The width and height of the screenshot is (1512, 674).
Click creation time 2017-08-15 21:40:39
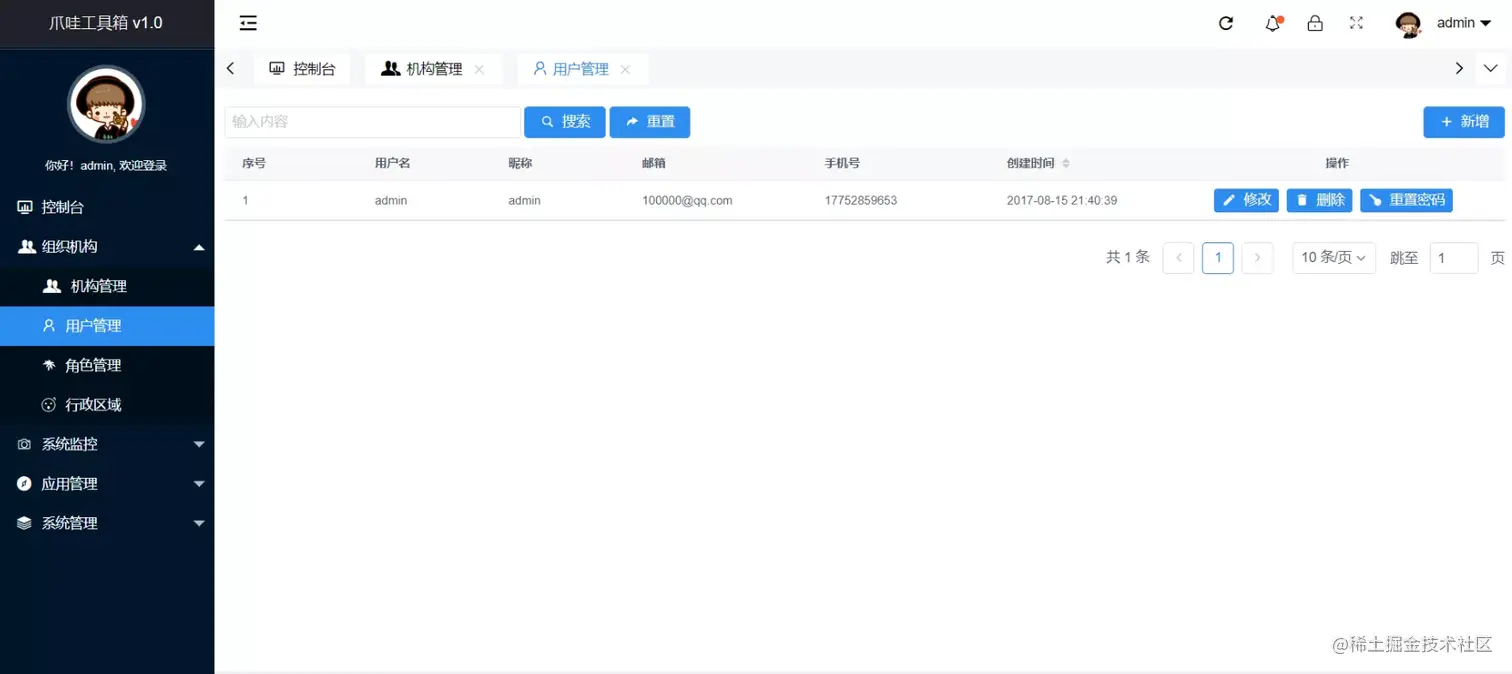[x=1062, y=201]
